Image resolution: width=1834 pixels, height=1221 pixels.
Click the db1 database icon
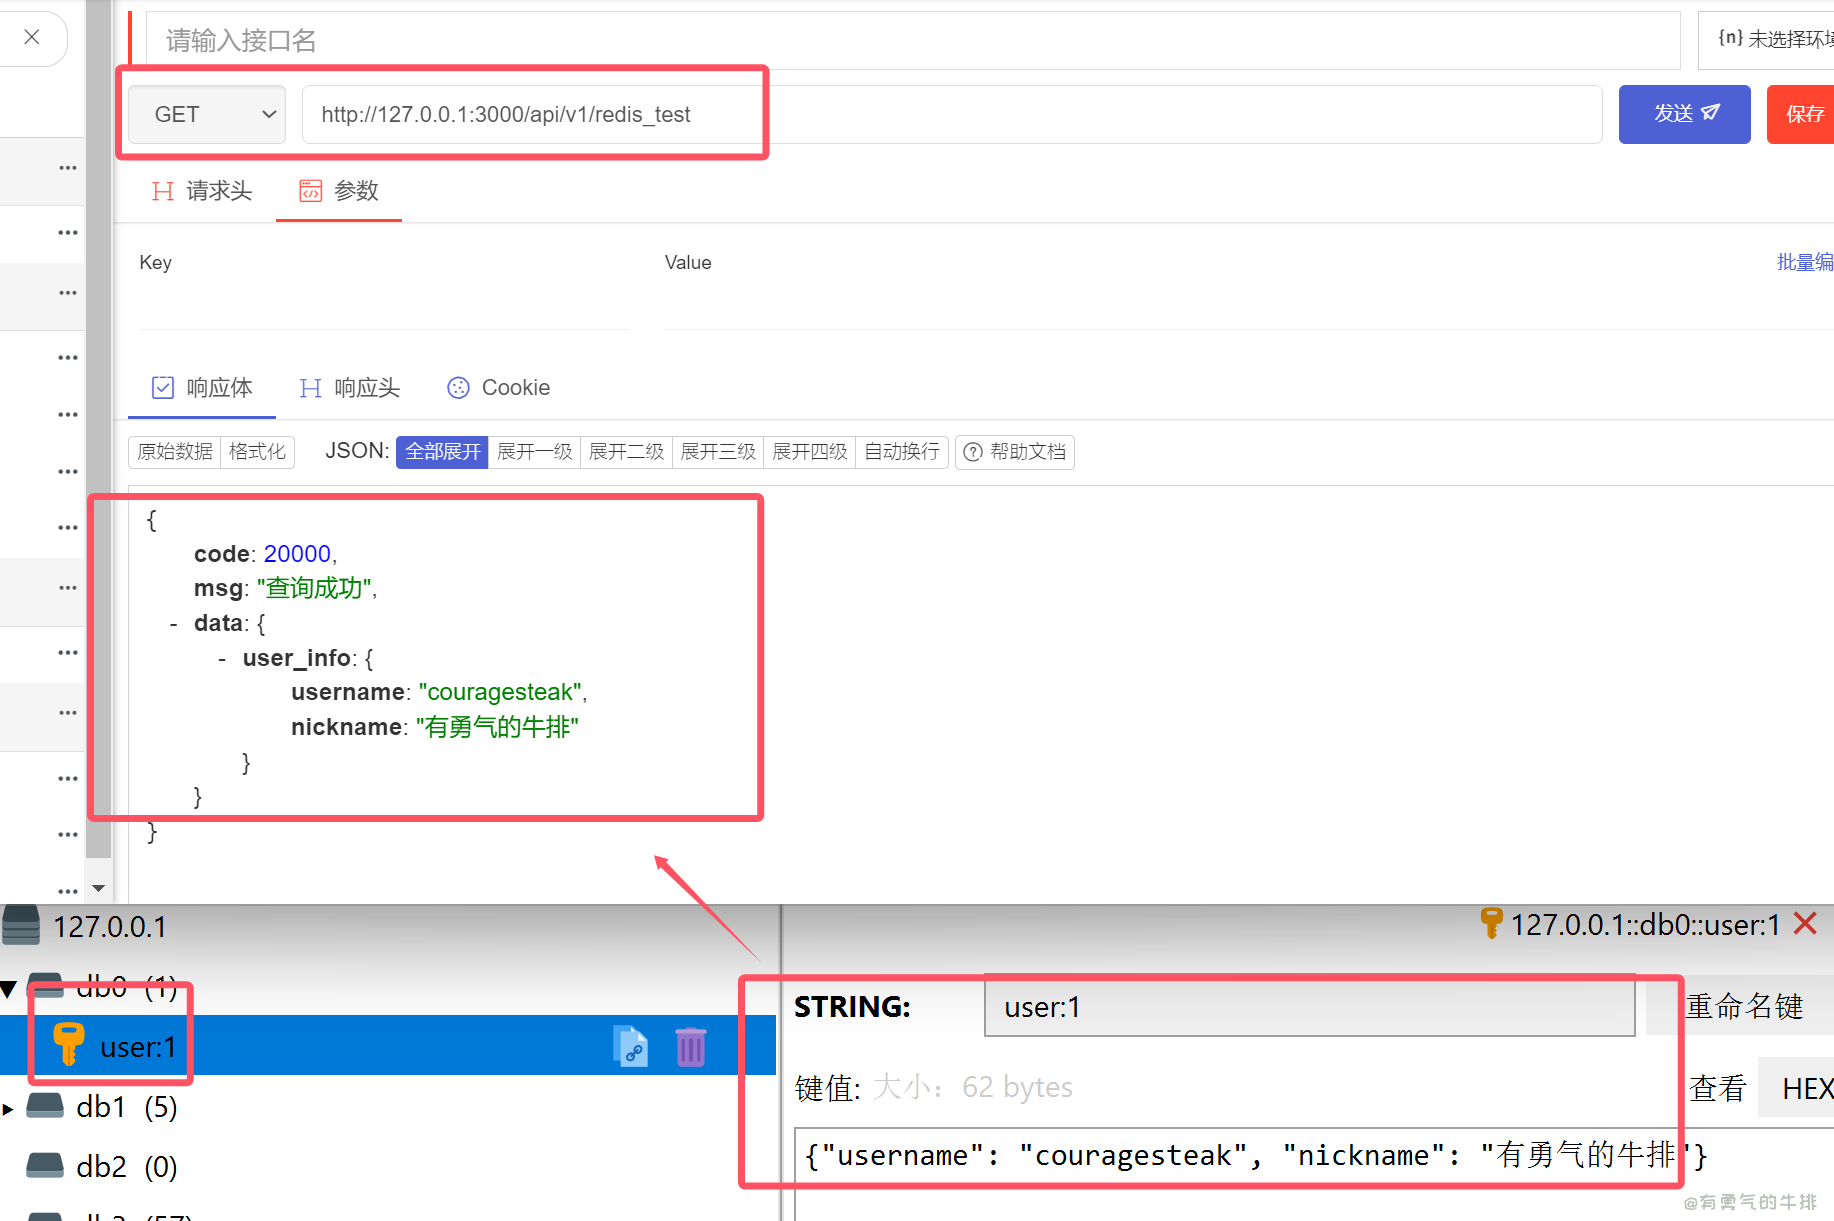[x=45, y=1105]
